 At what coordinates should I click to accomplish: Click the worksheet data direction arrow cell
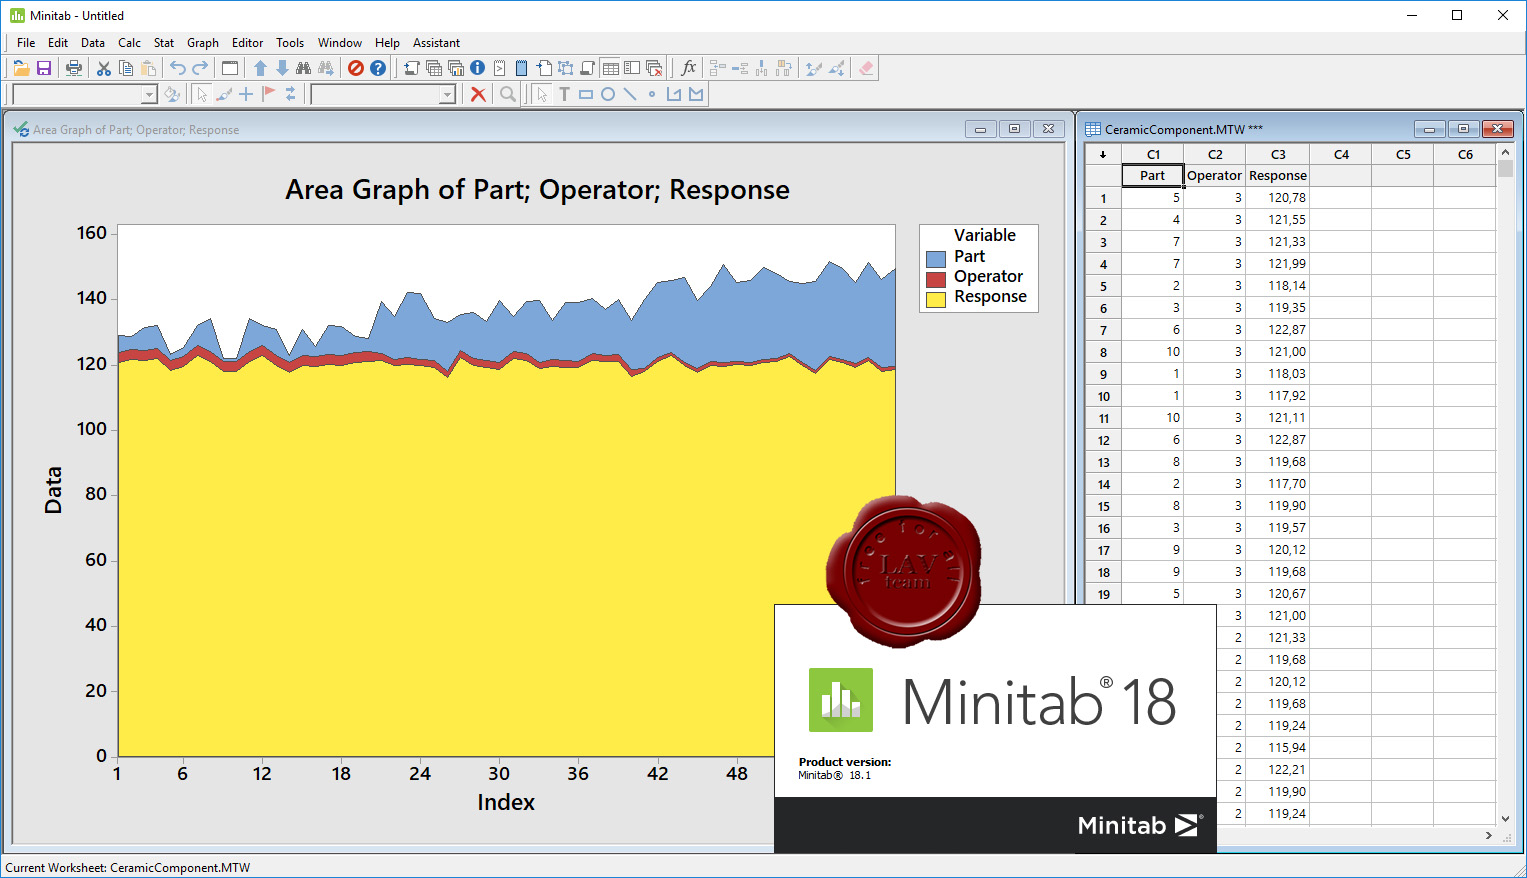1103,154
